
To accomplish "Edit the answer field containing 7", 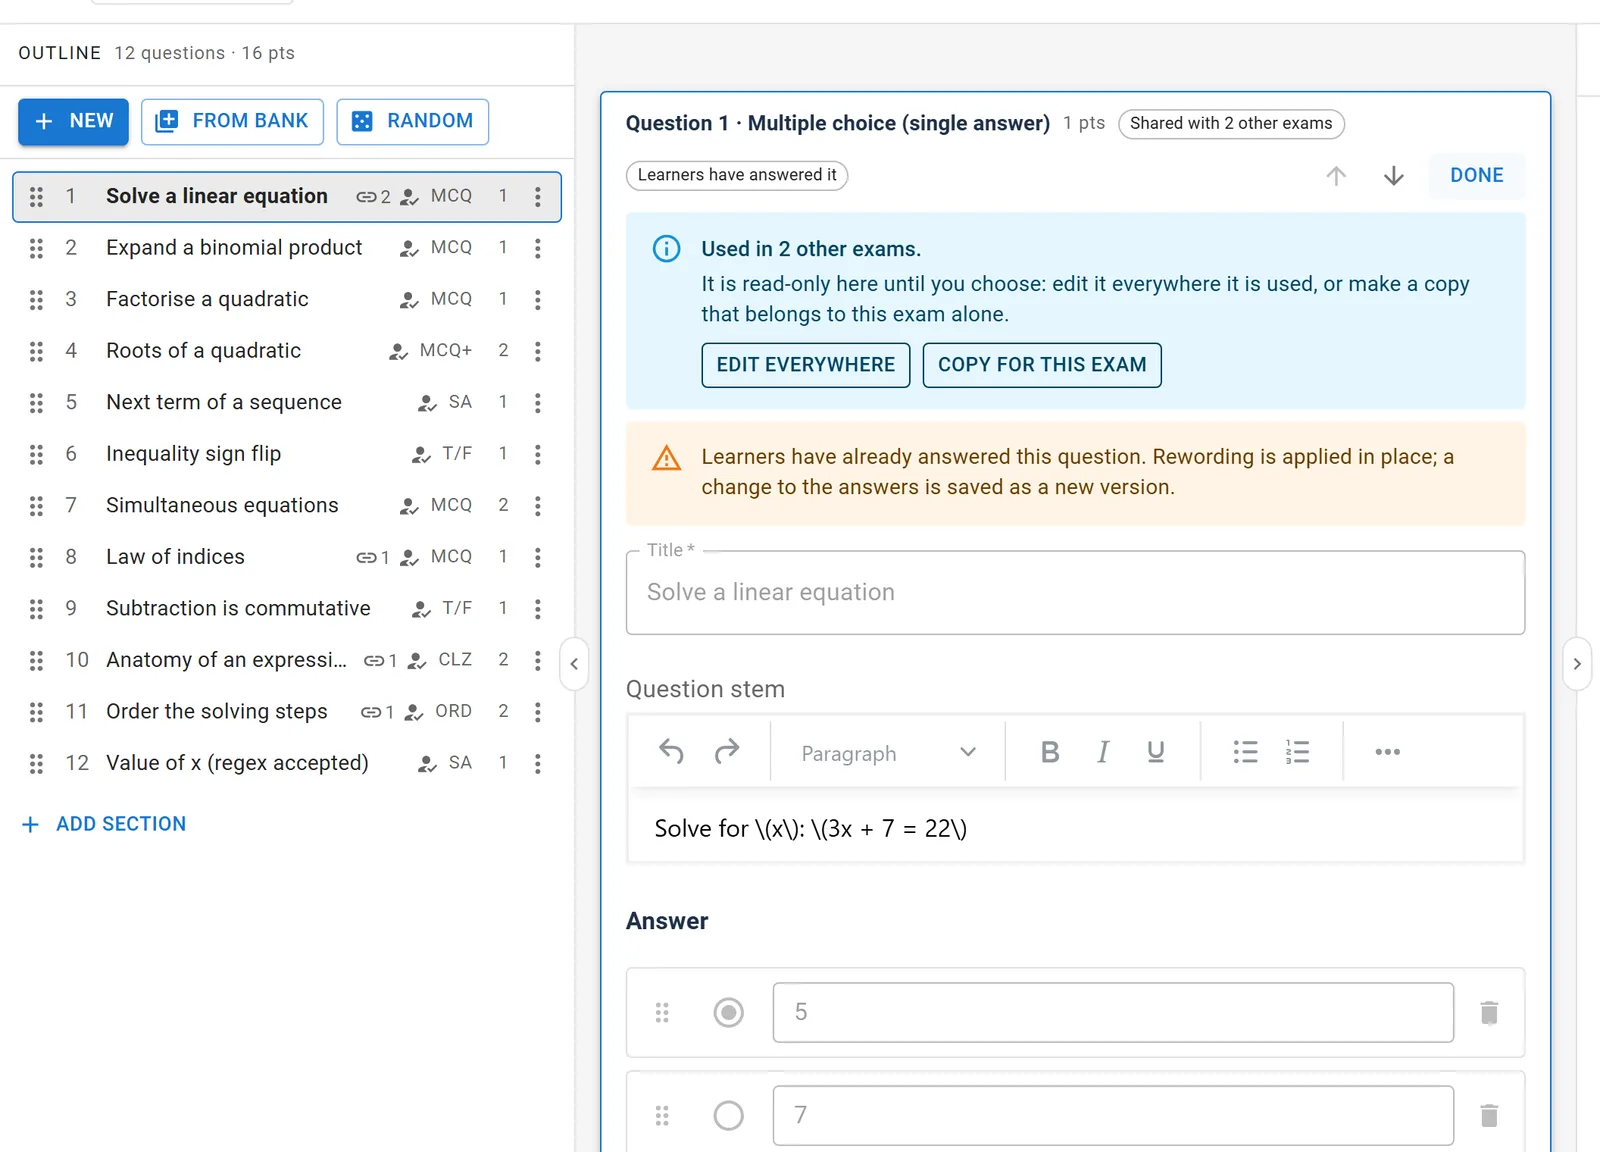I will click(1113, 1115).
